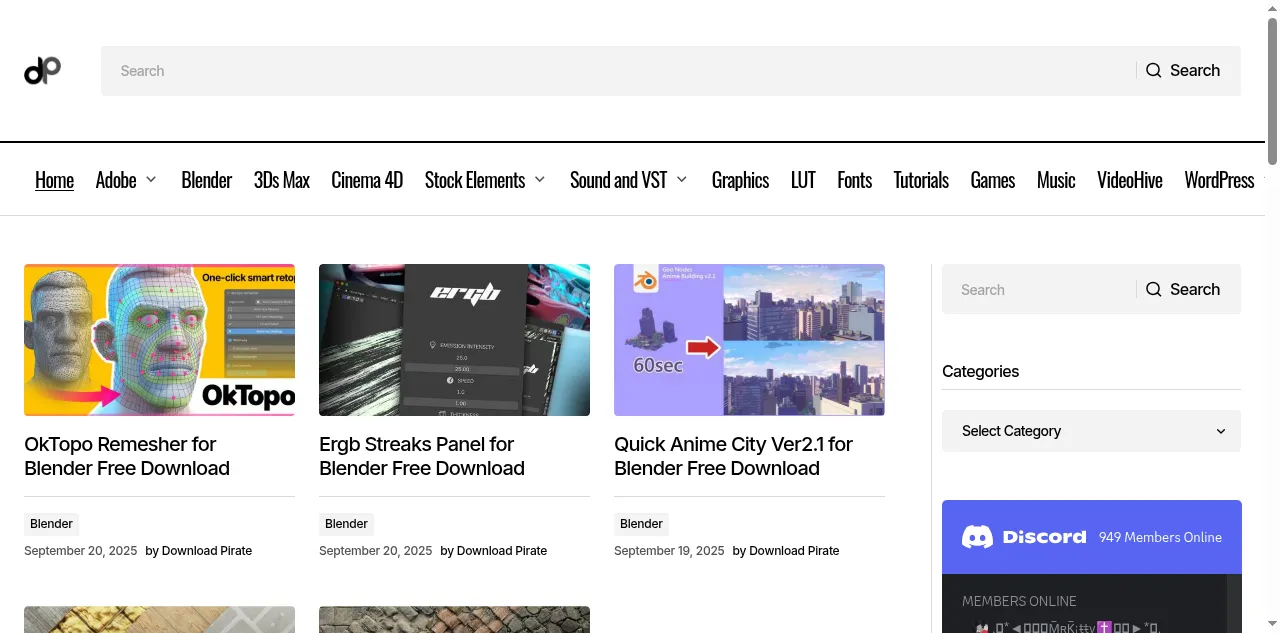This screenshot has height=633, width=1280.
Task: Open the Blender menu item
Action: coord(206,180)
